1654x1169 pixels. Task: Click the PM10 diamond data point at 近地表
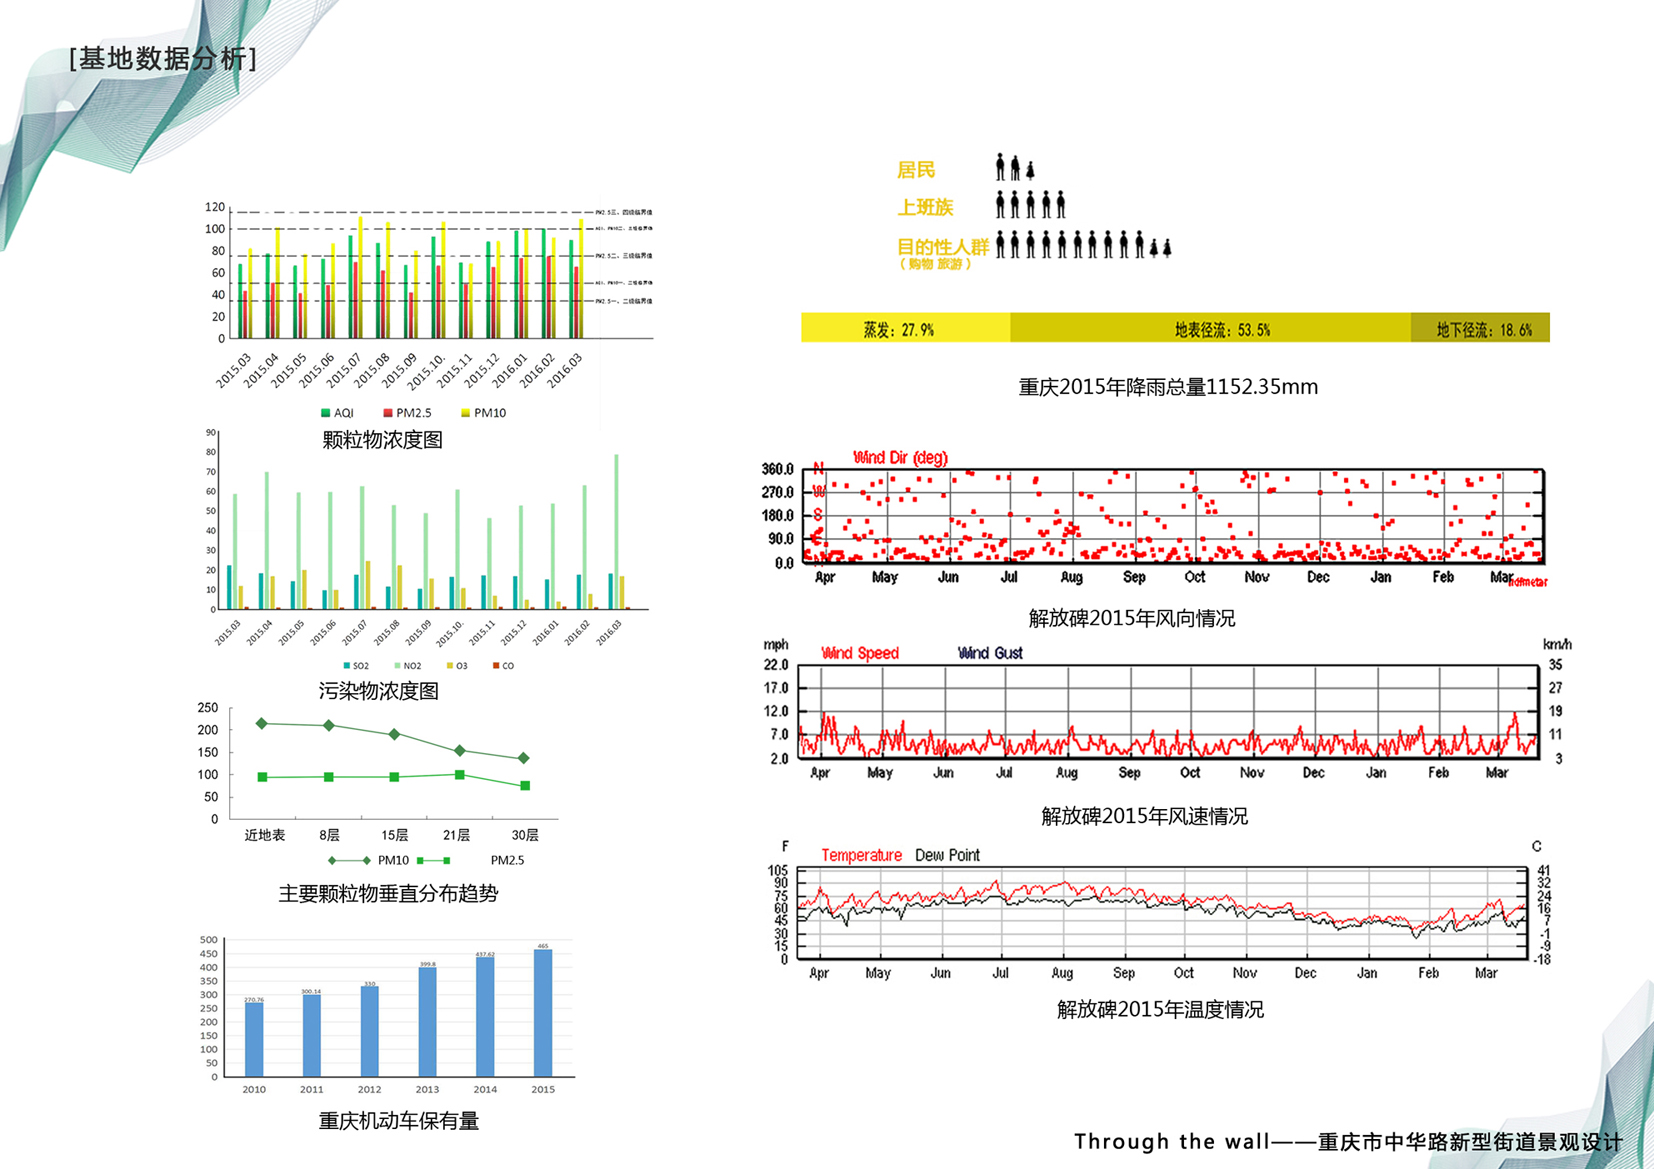click(x=262, y=723)
